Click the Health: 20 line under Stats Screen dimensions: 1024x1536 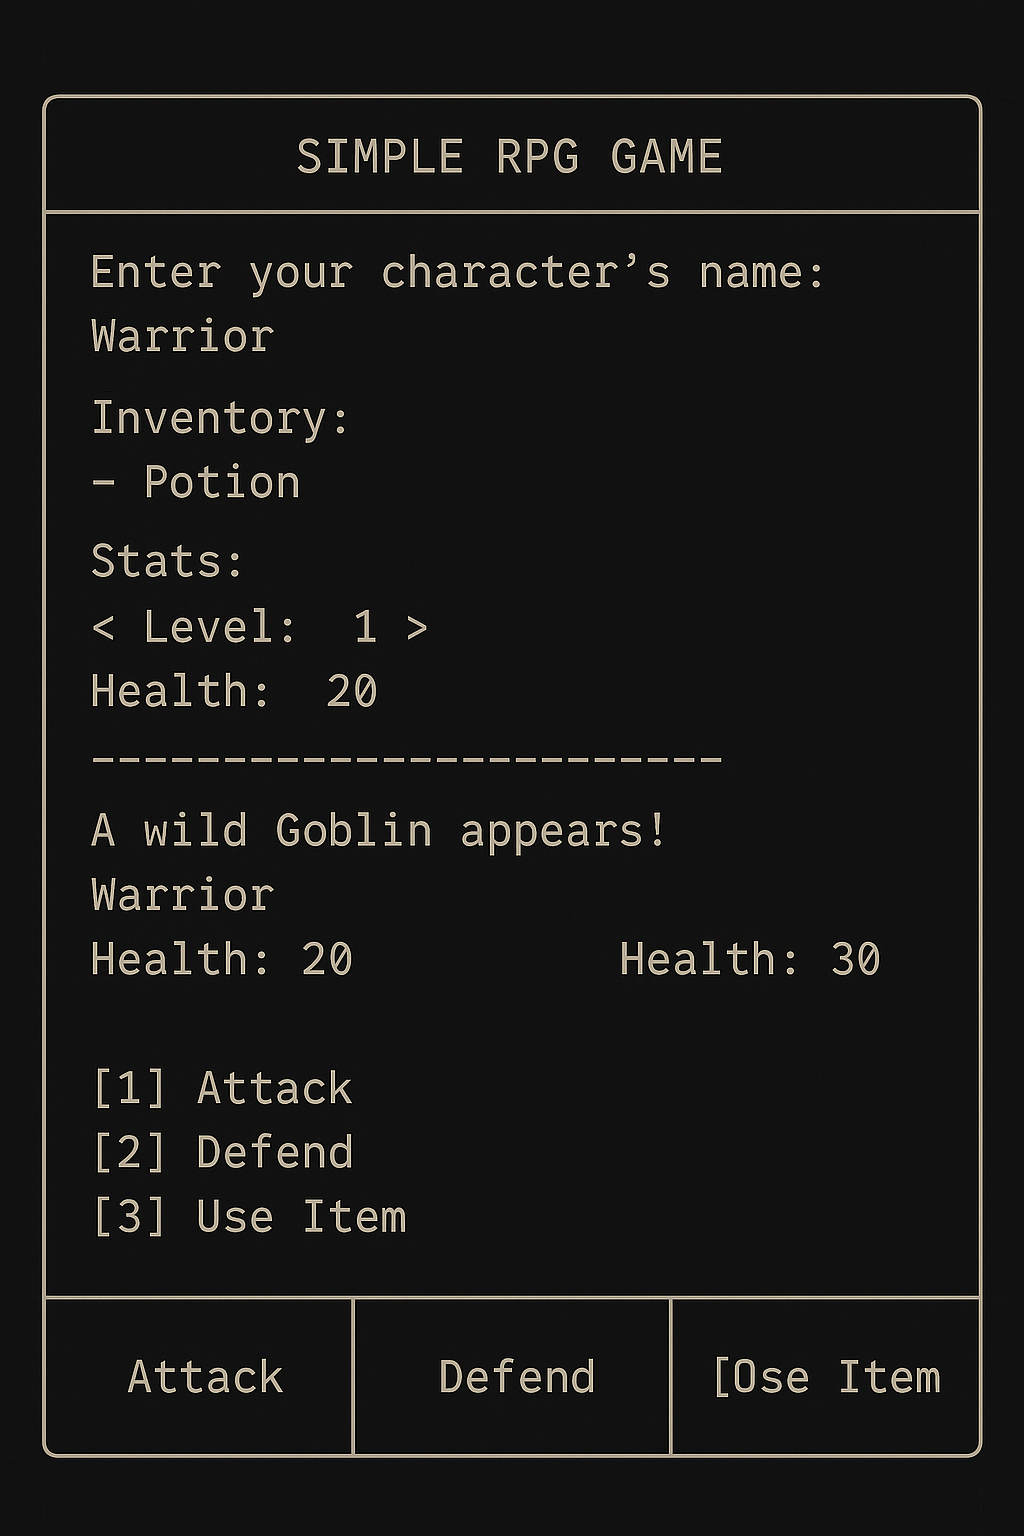233,689
